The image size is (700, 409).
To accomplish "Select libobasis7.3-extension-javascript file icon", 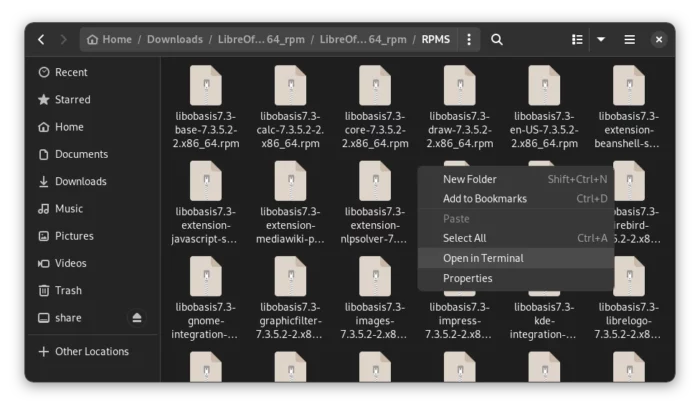I will pyautogui.click(x=205, y=181).
